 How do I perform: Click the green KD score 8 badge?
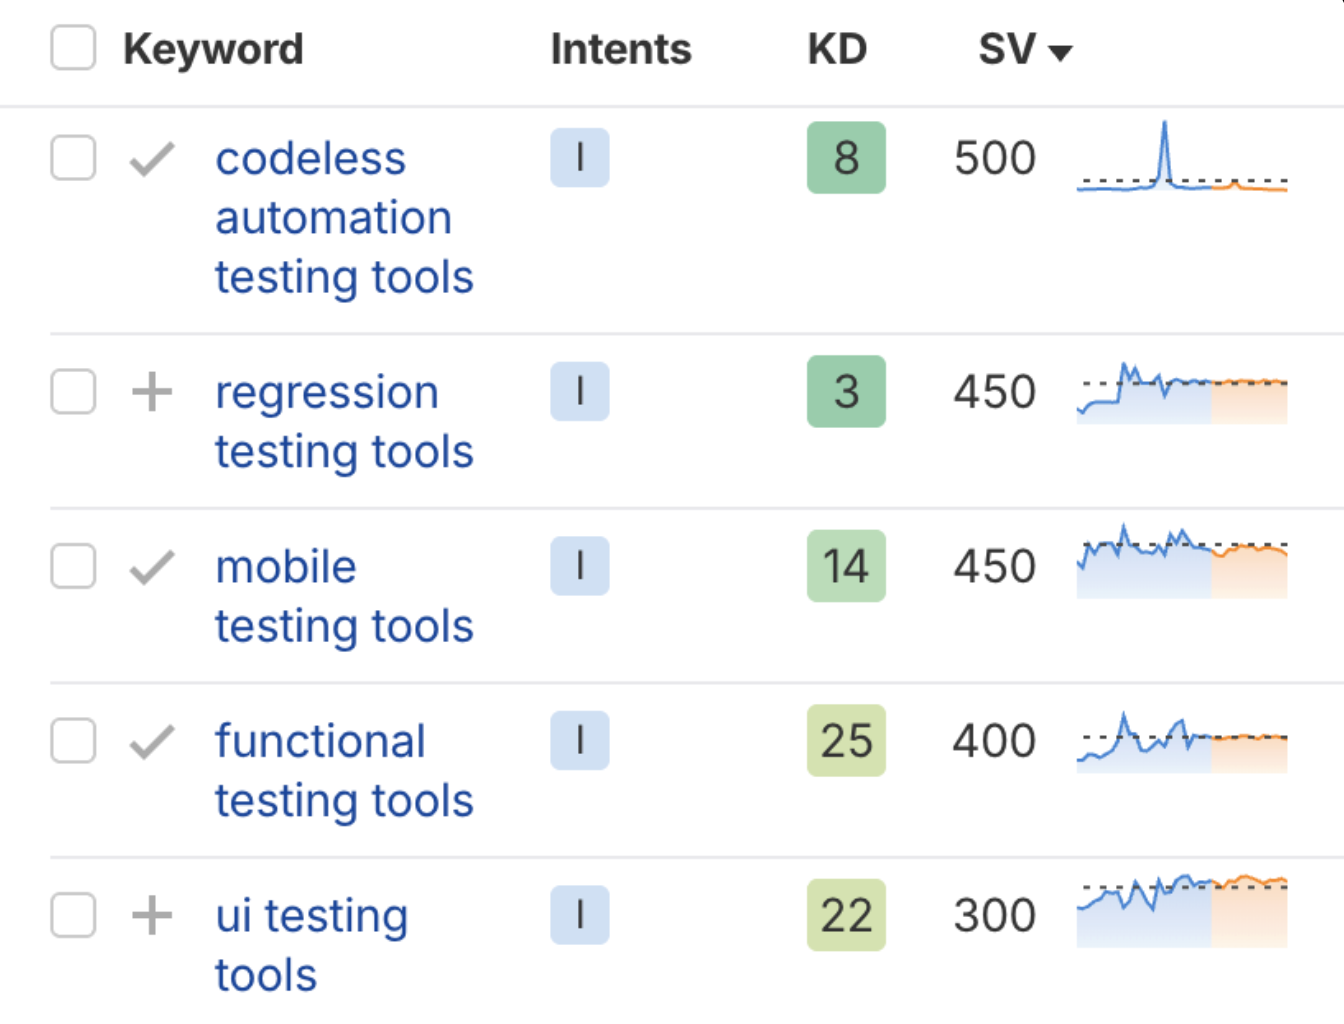point(845,157)
